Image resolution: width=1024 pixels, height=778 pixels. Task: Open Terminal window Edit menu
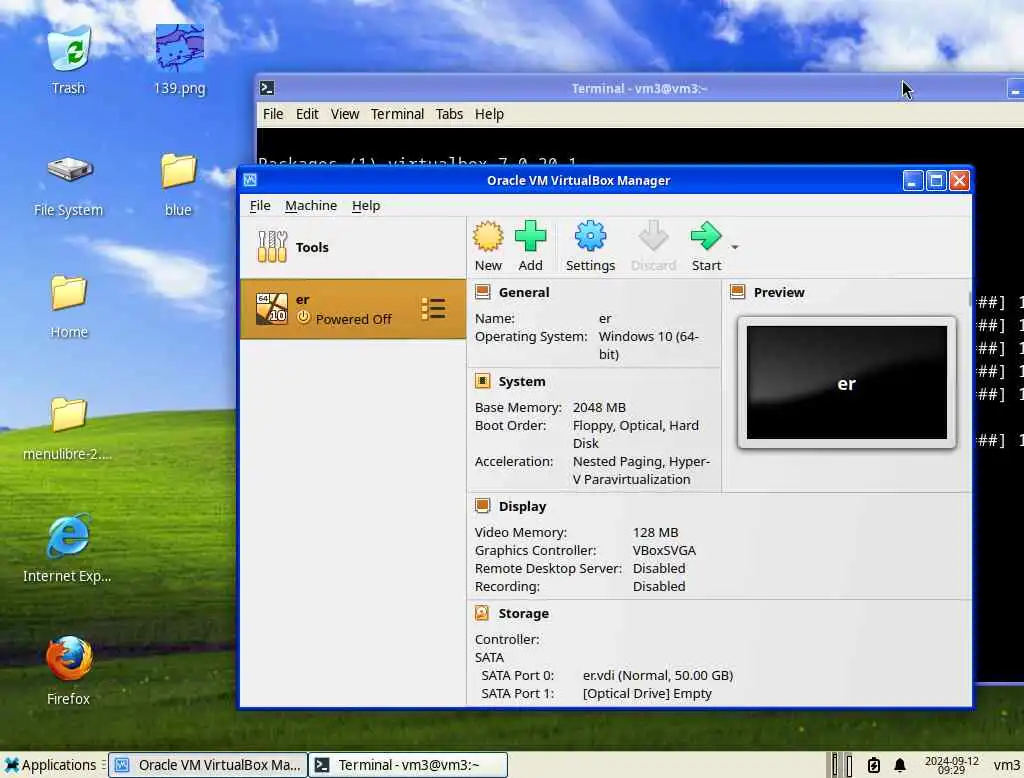[x=307, y=114]
